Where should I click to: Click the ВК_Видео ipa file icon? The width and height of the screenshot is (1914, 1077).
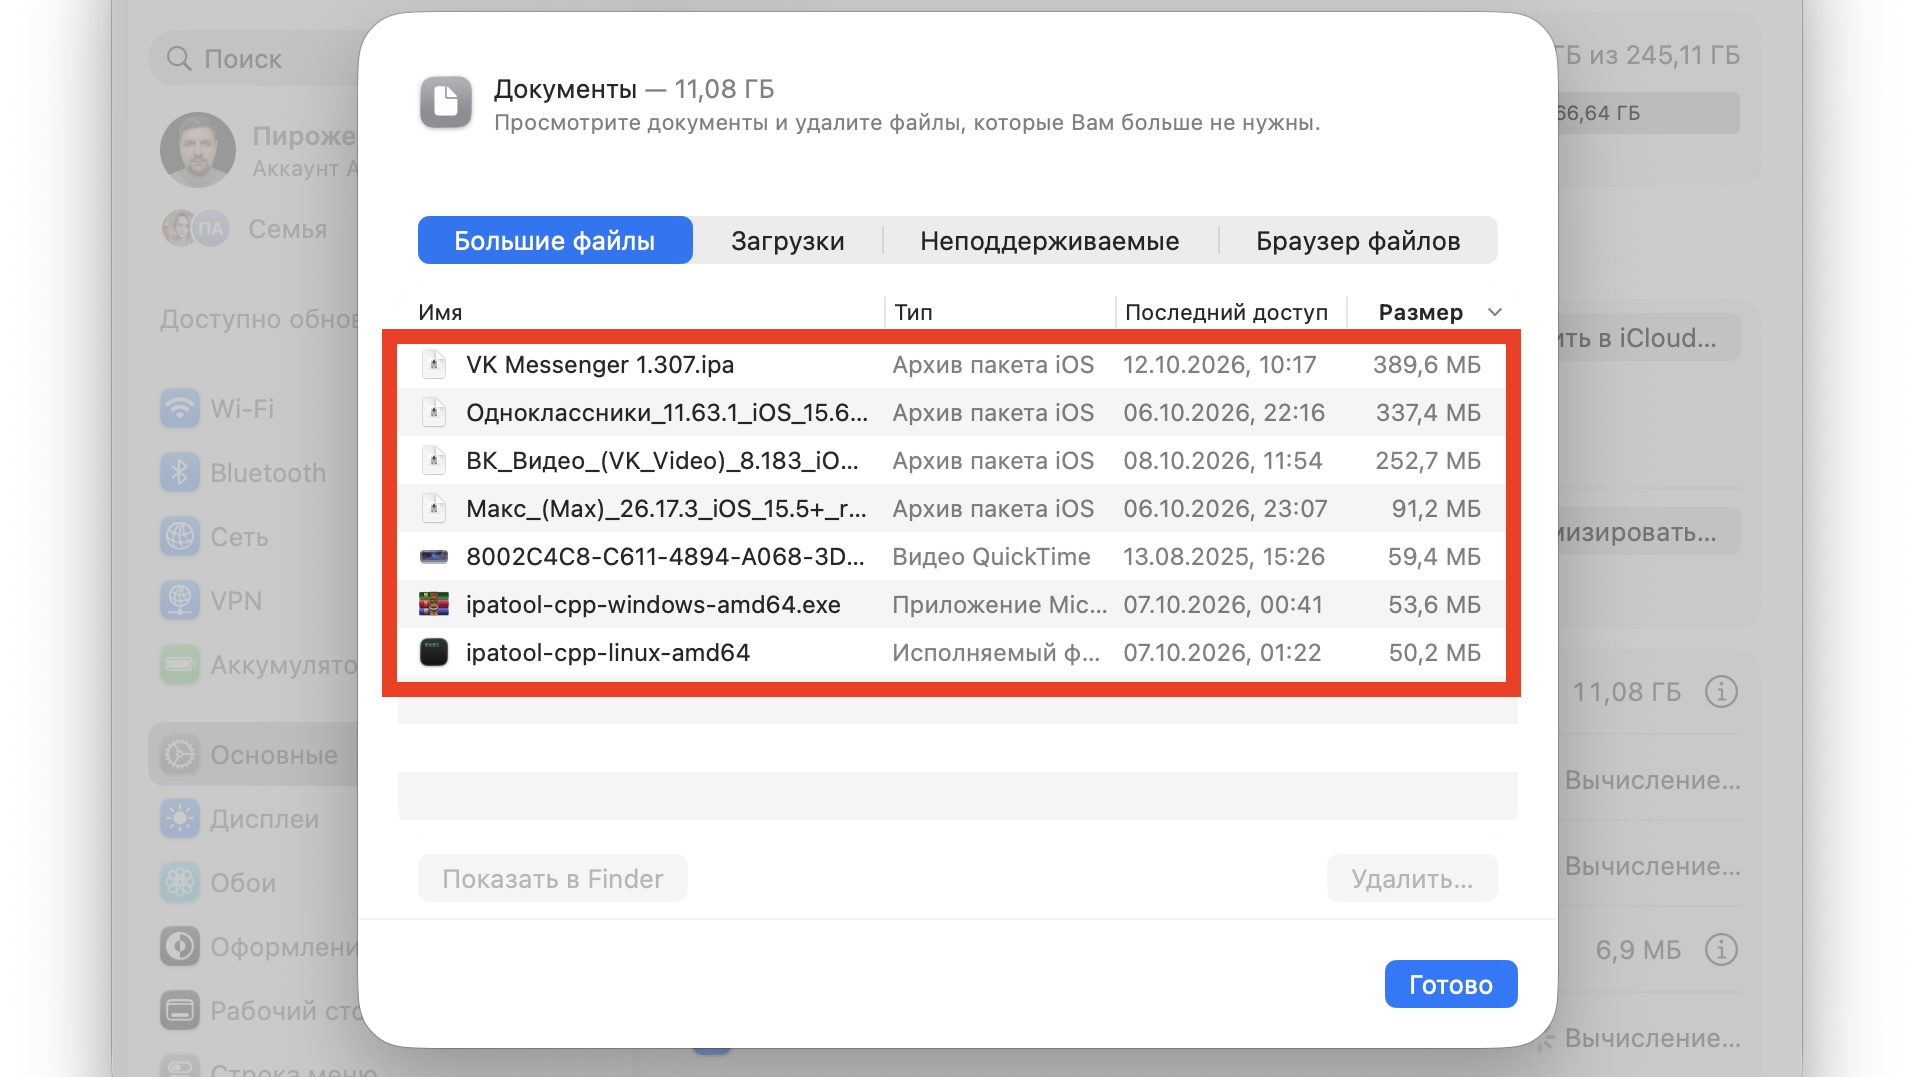(433, 461)
